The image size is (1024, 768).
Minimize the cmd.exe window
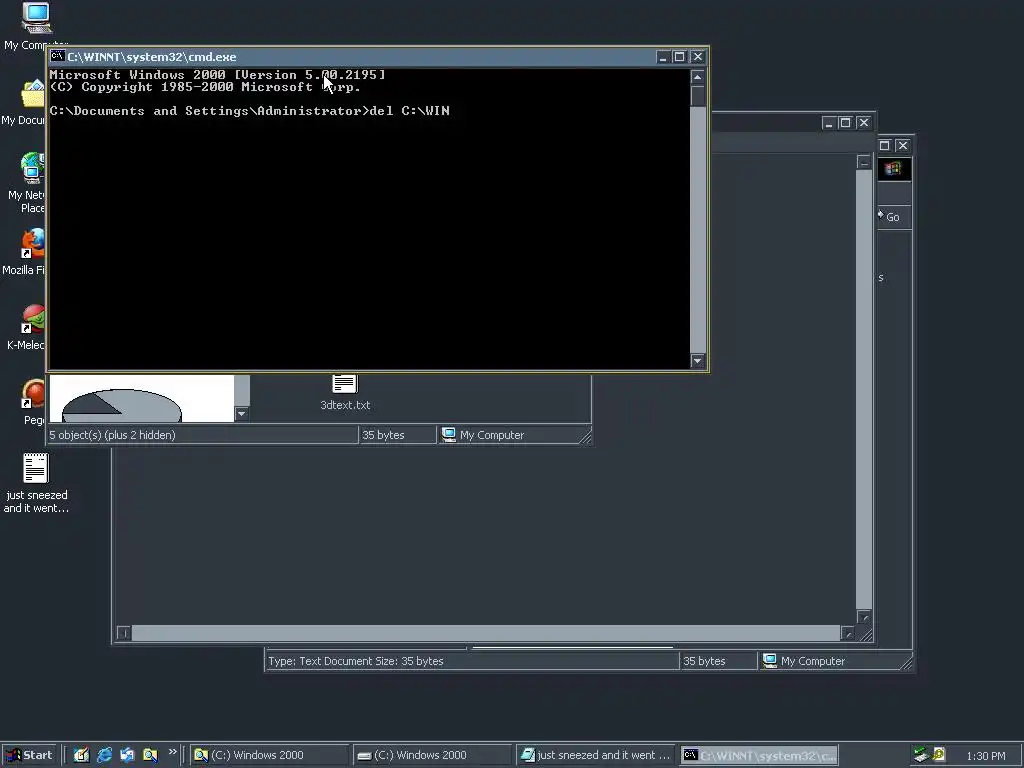[x=663, y=57]
